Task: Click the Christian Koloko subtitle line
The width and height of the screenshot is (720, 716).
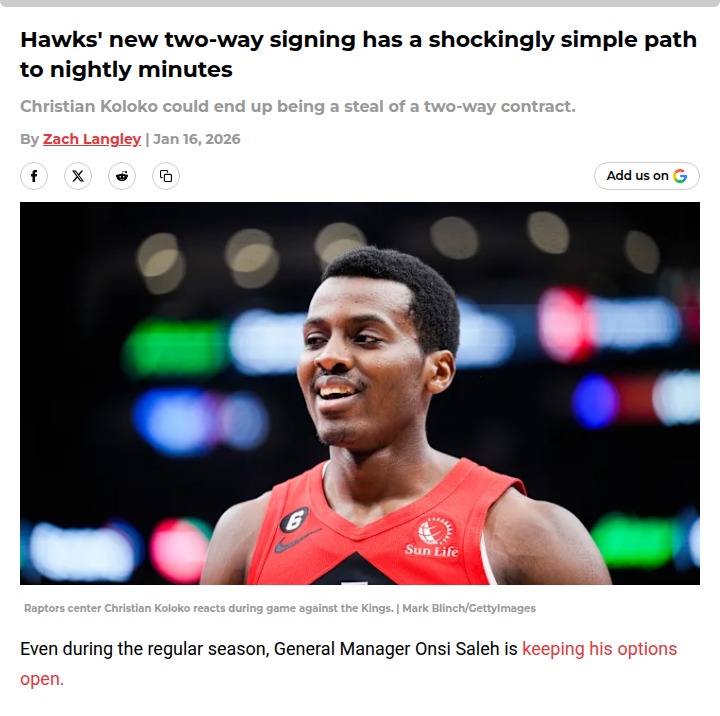Action: tap(298, 107)
